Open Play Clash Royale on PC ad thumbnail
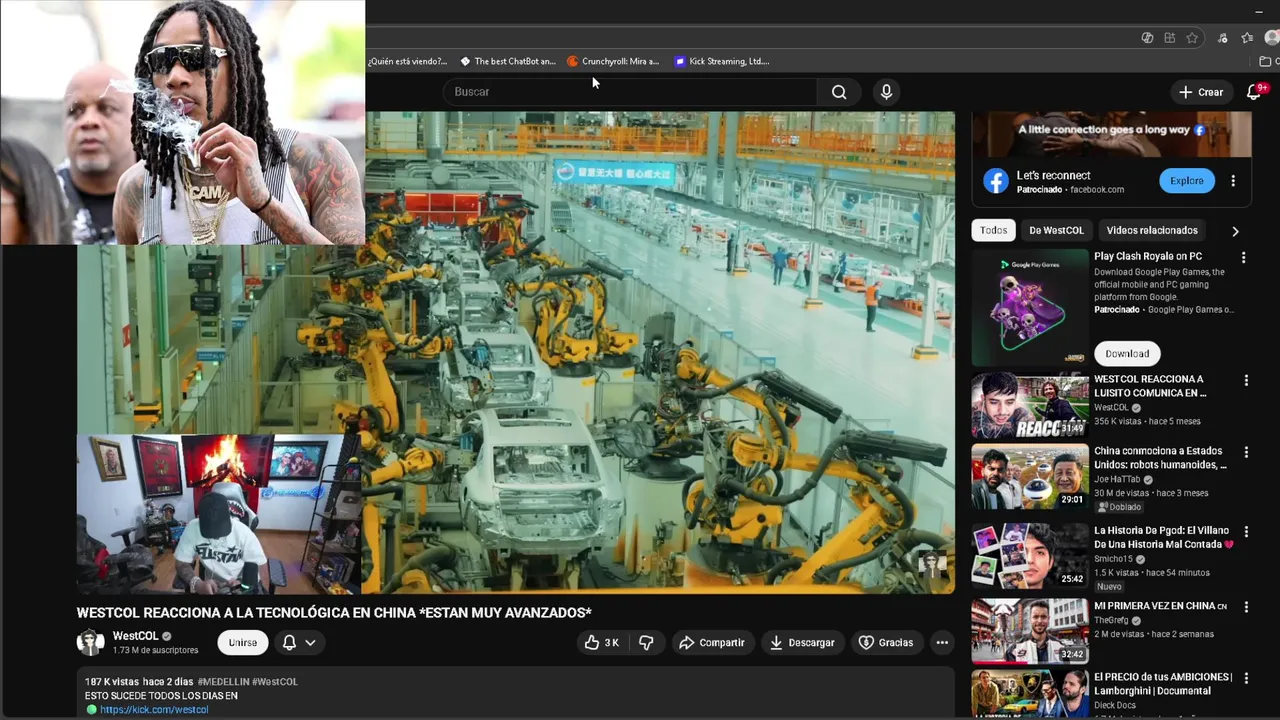The height and width of the screenshot is (720, 1280). click(1030, 307)
